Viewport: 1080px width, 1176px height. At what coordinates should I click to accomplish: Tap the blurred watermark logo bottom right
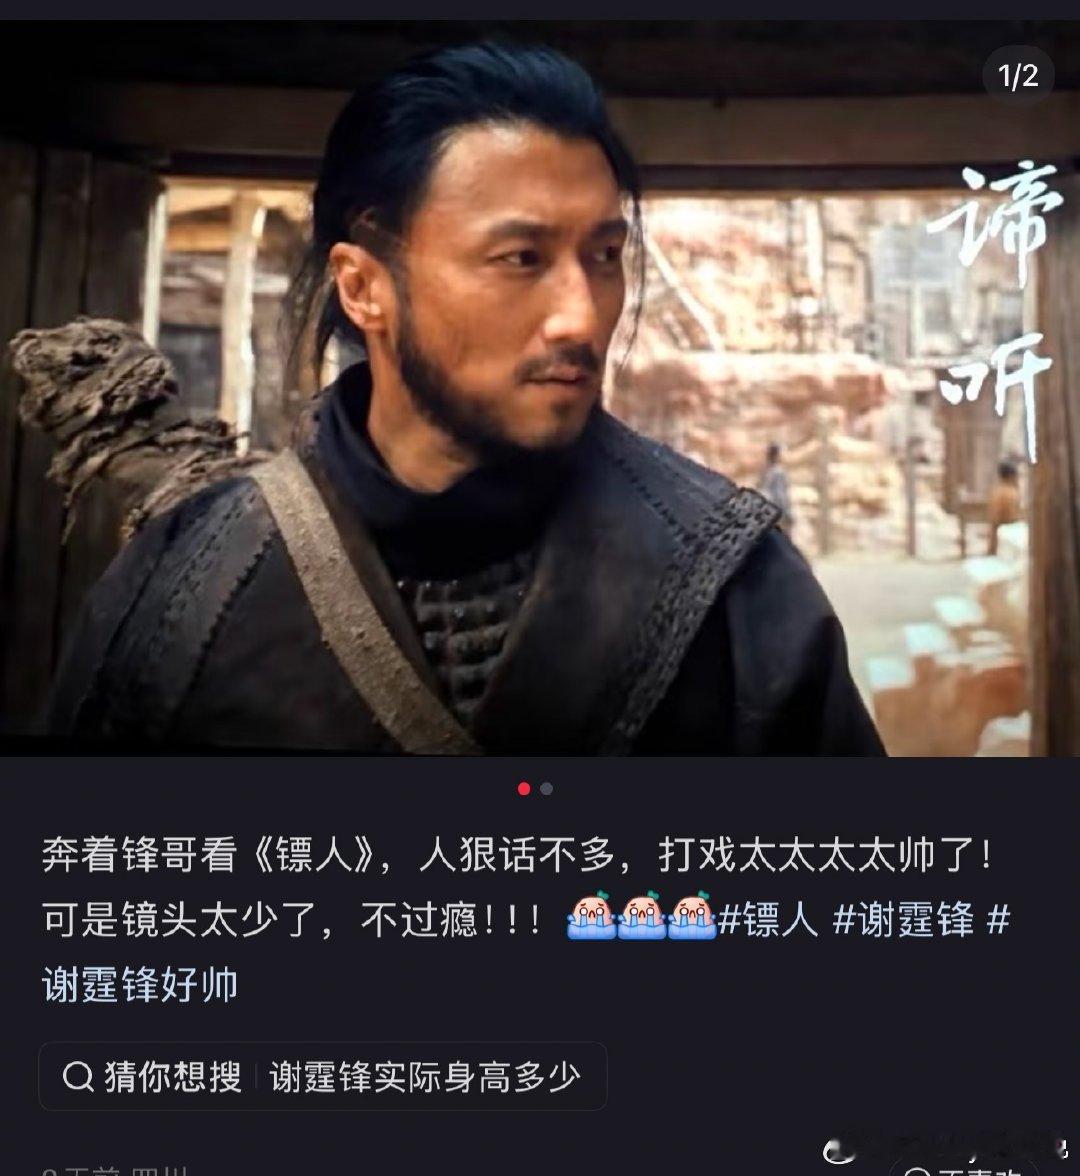(946, 1150)
